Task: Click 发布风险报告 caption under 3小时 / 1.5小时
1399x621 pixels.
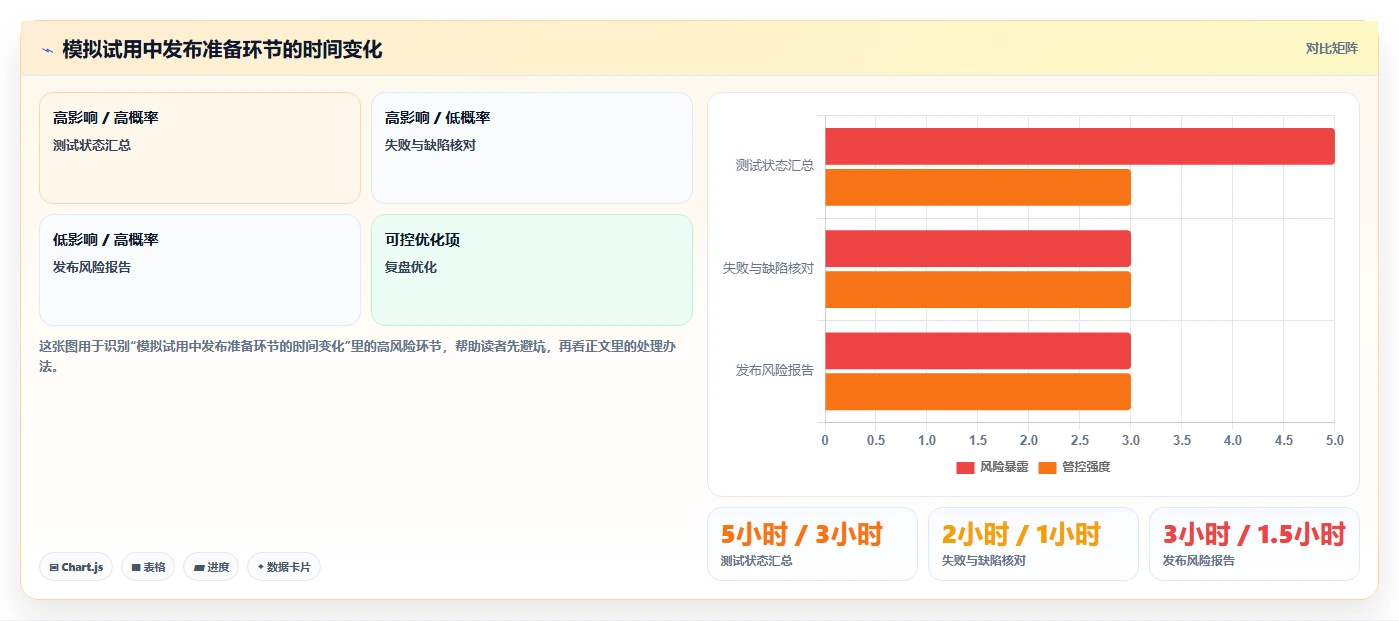Action: 1199,561
